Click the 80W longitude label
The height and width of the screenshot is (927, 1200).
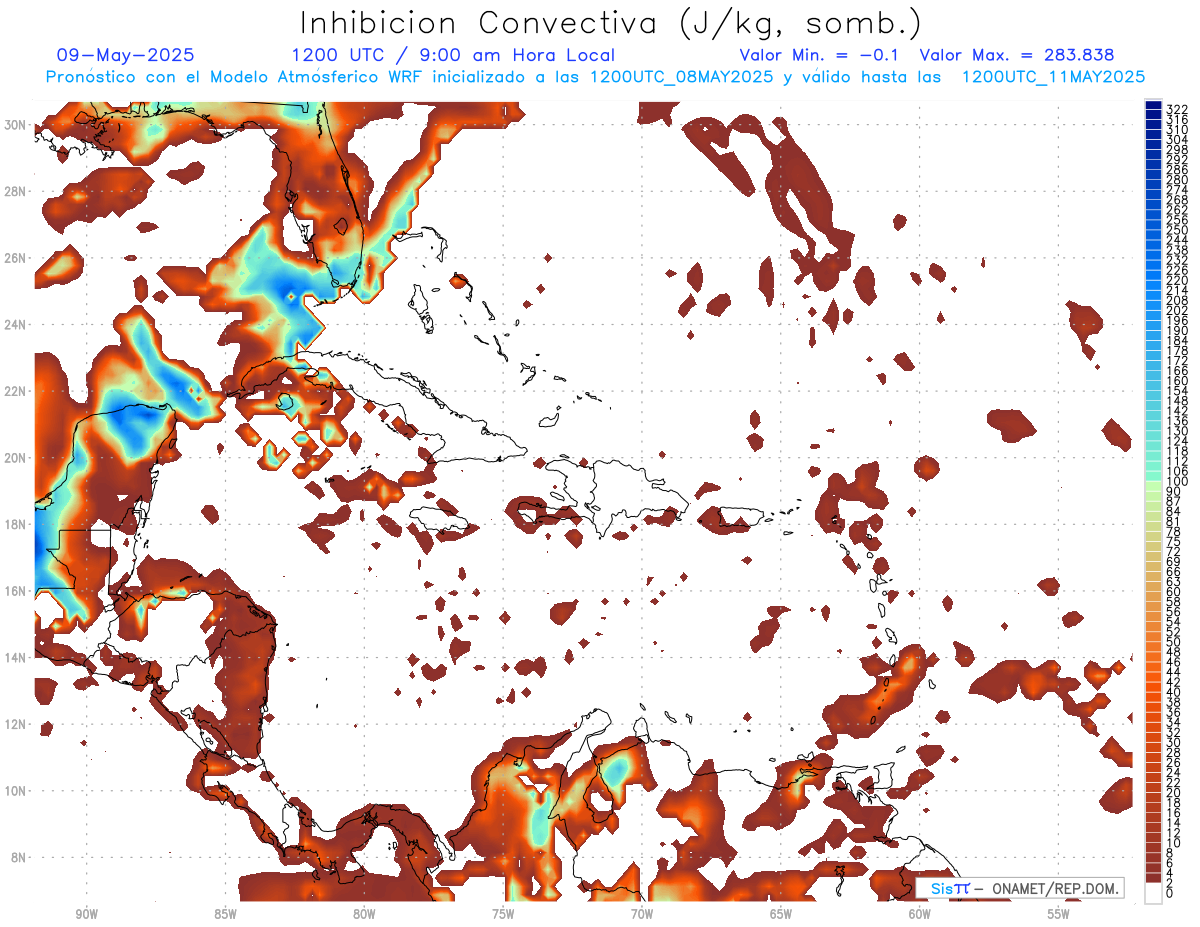364,914
